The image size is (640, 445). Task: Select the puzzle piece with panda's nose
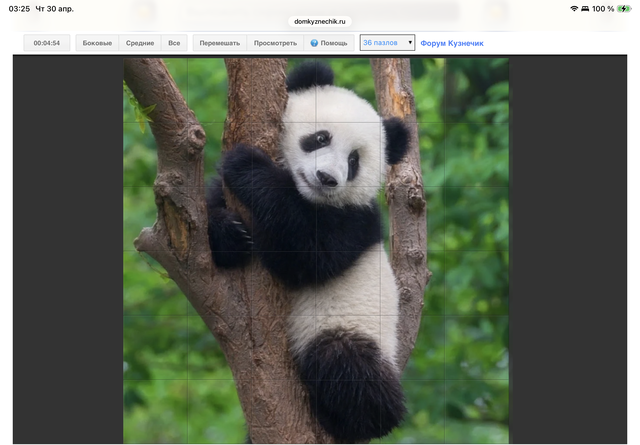[x=329, y=178]
